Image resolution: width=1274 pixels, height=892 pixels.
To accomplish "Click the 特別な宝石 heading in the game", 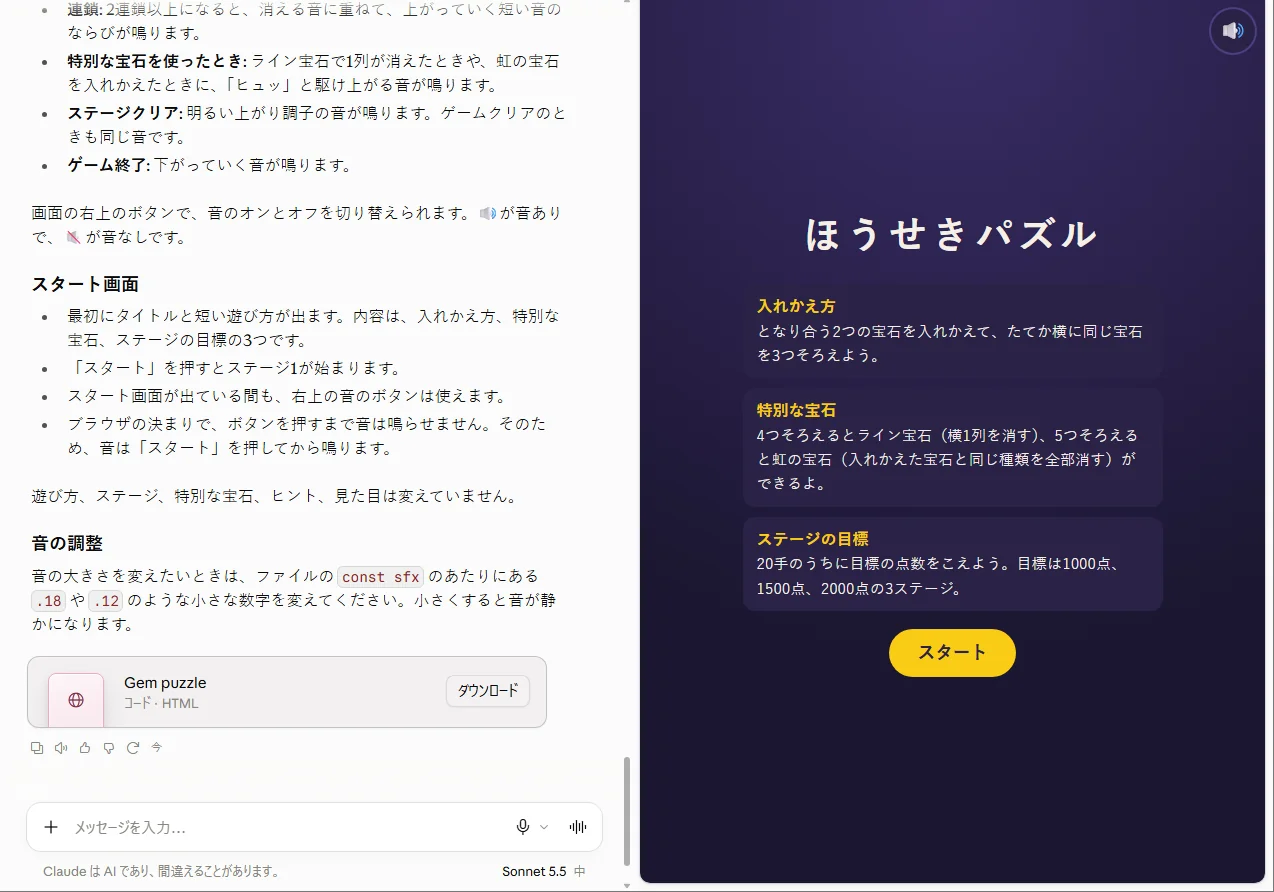I will [x=796, y=410].
